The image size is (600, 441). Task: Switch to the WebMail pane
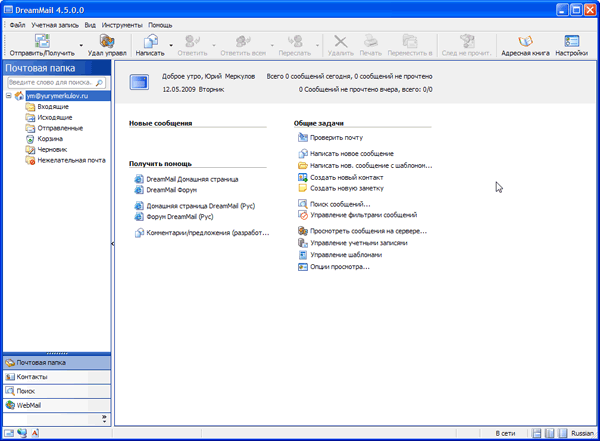coord(57,405)
